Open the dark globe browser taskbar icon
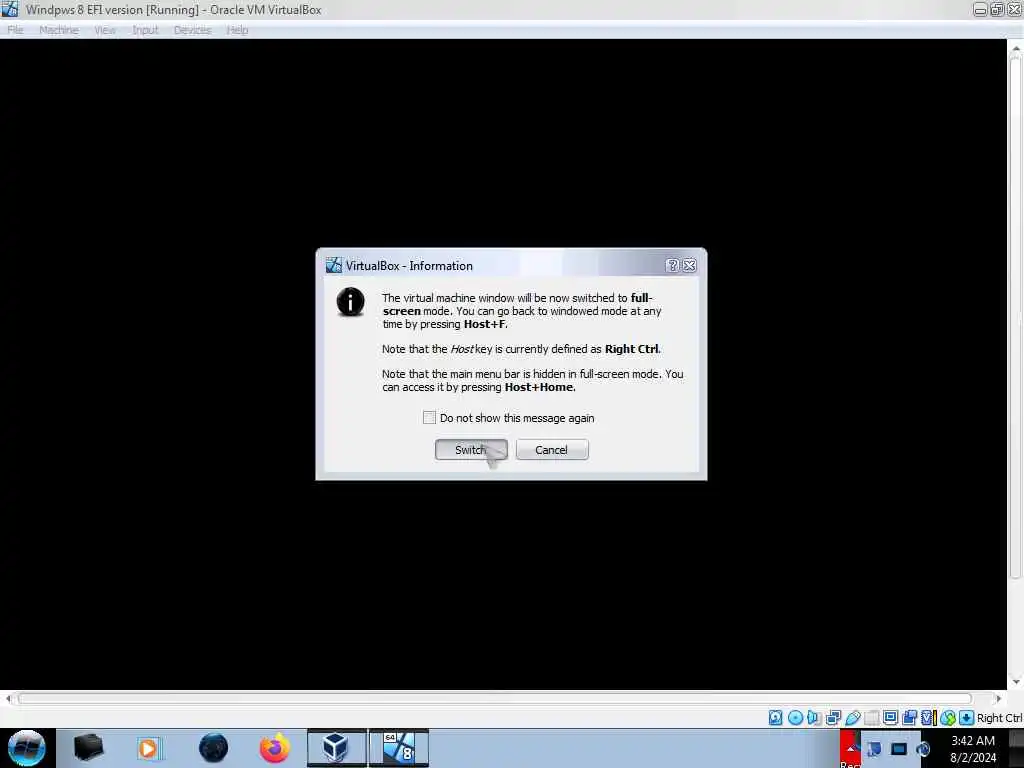 [214, 748]
